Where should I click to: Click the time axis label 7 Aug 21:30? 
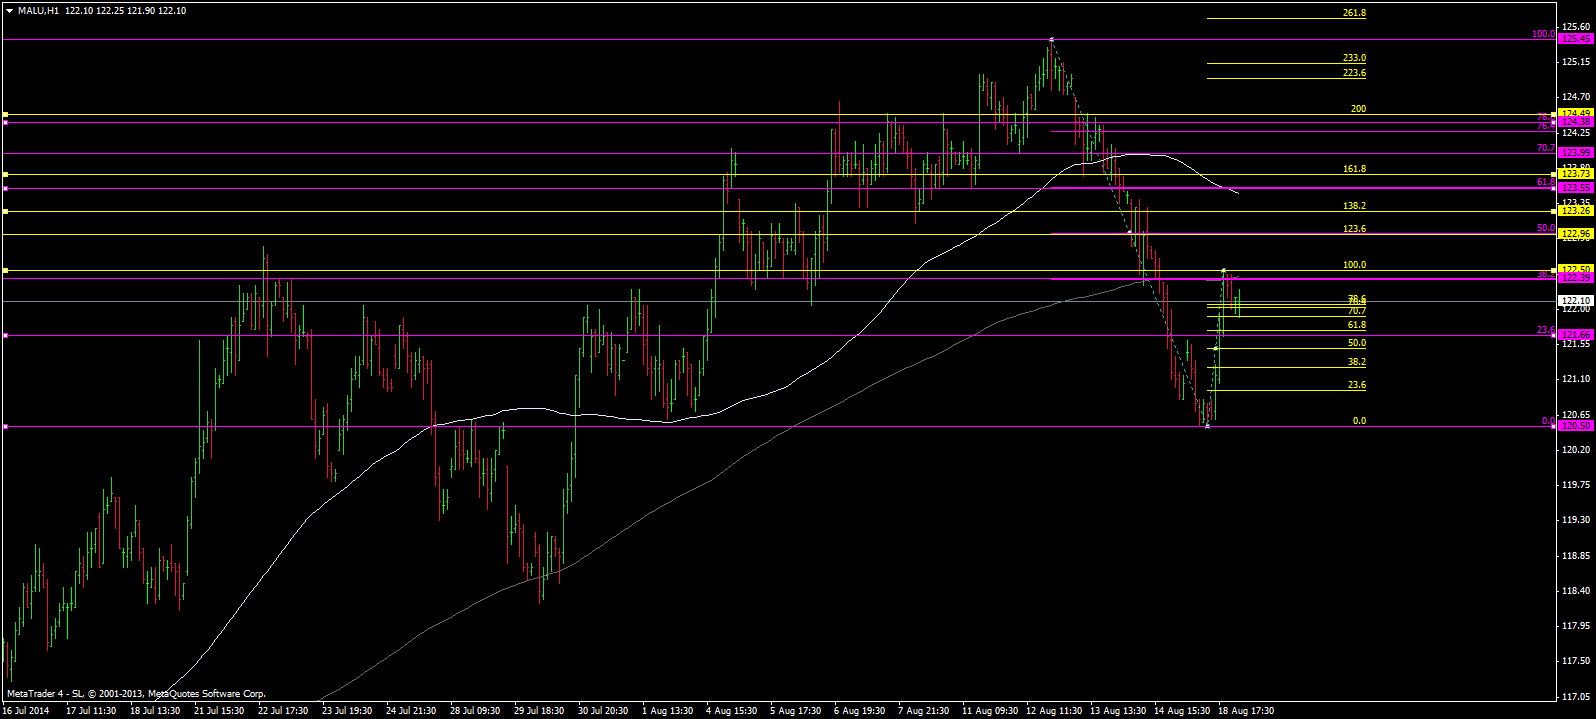[924, 711]
